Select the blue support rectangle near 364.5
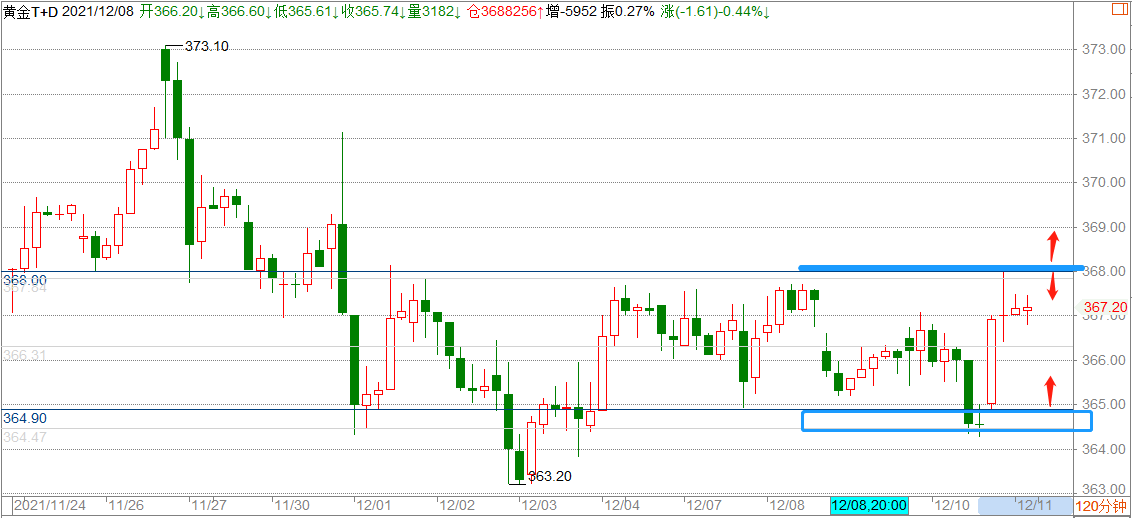 pos(945,421)
